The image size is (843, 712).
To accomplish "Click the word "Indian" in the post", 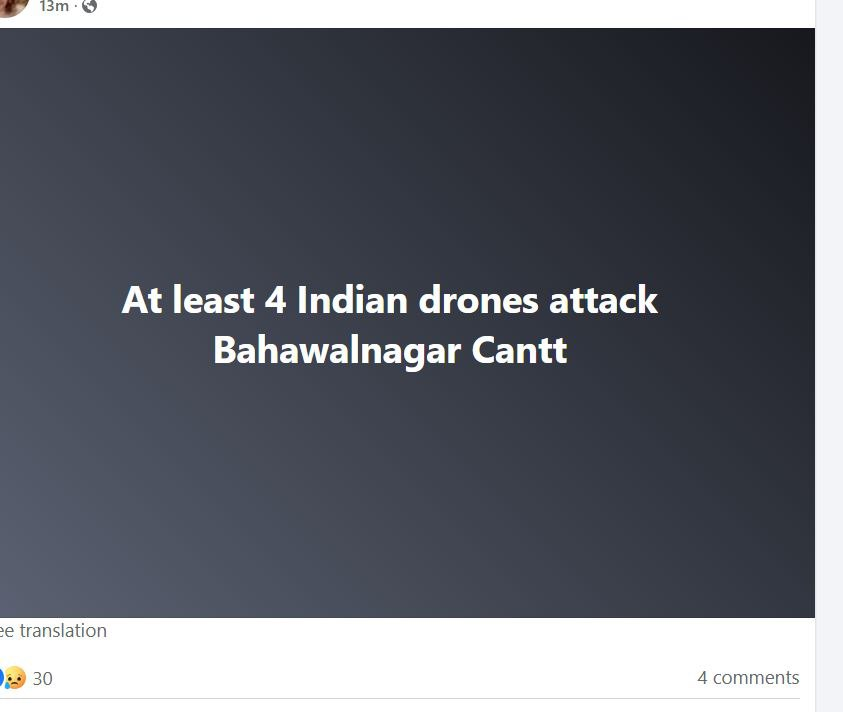I will point(352,300).
